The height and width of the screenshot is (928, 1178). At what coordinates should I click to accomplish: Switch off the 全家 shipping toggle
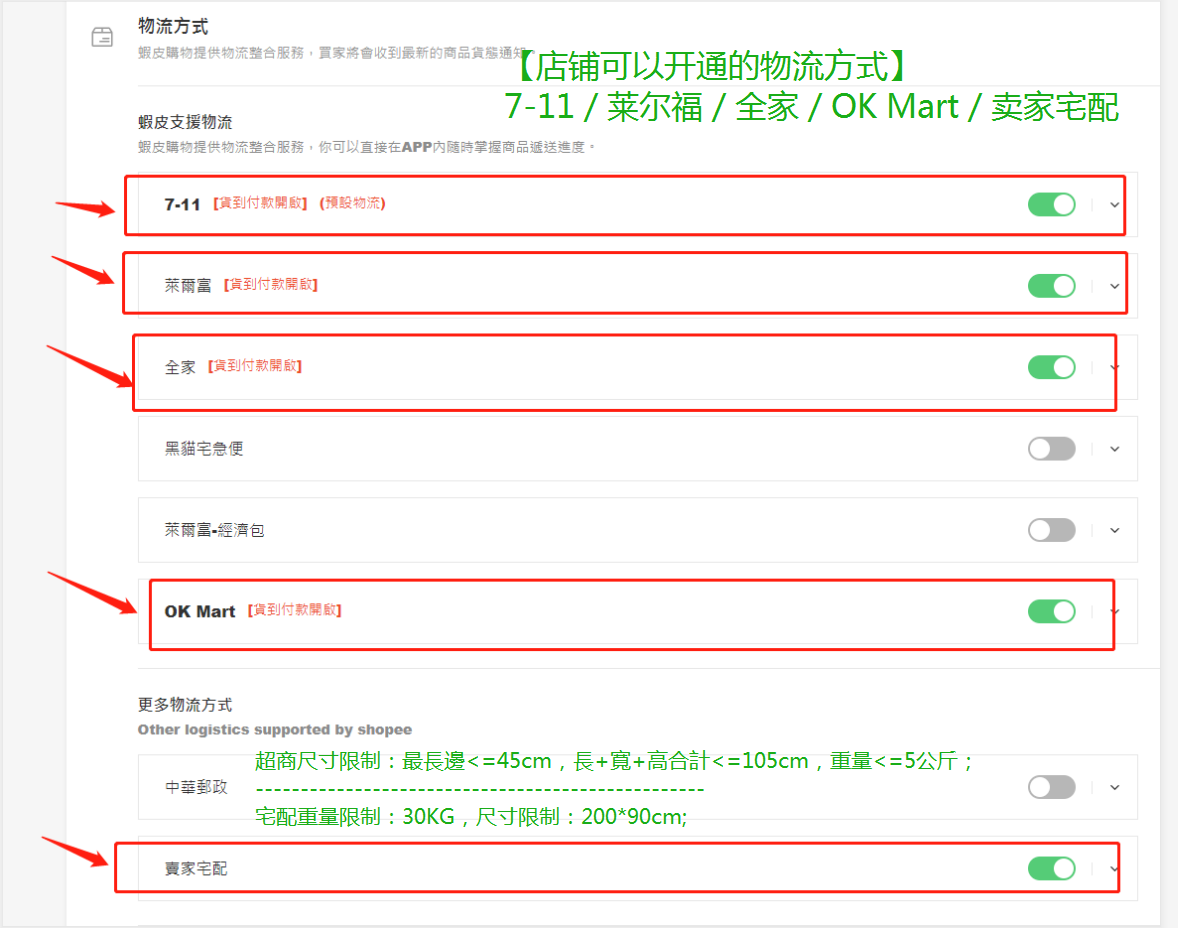(x=1051, y=367)
